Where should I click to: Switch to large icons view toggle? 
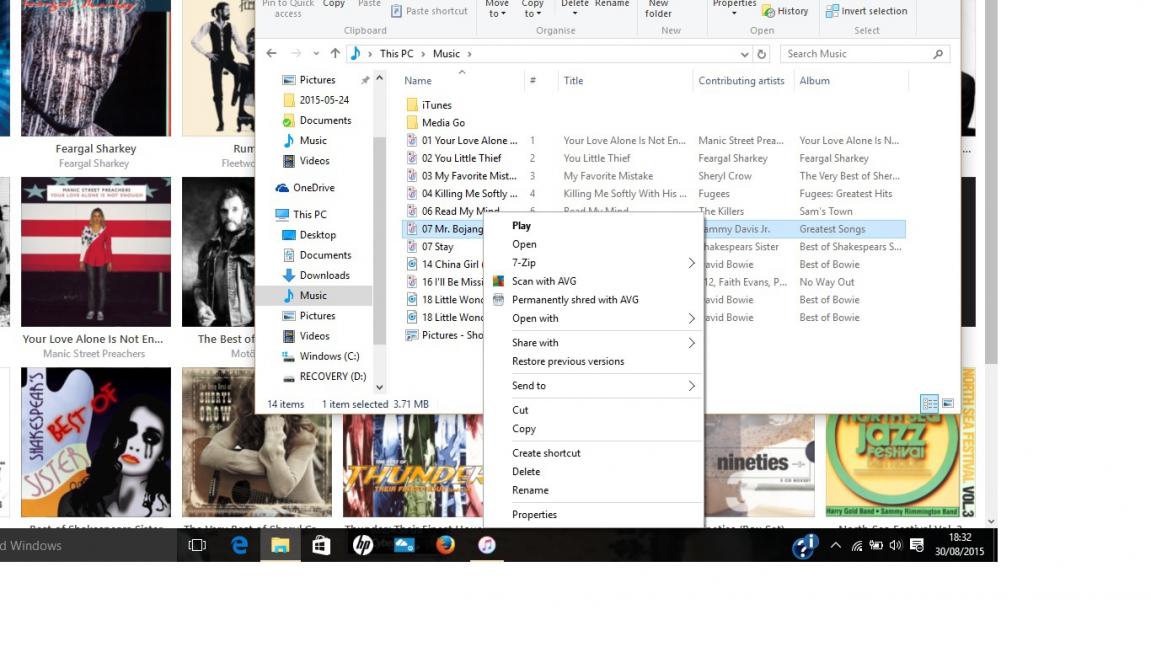click(x=947, y=403)
